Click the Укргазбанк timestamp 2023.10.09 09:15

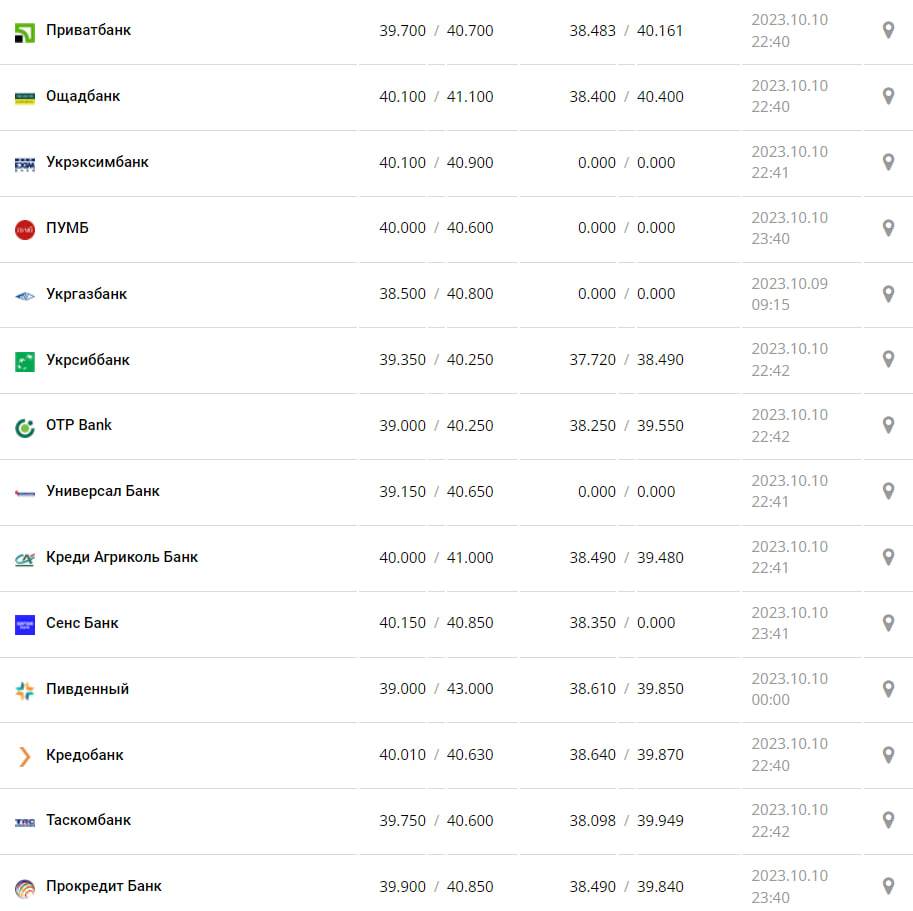(x=789, y=294)
